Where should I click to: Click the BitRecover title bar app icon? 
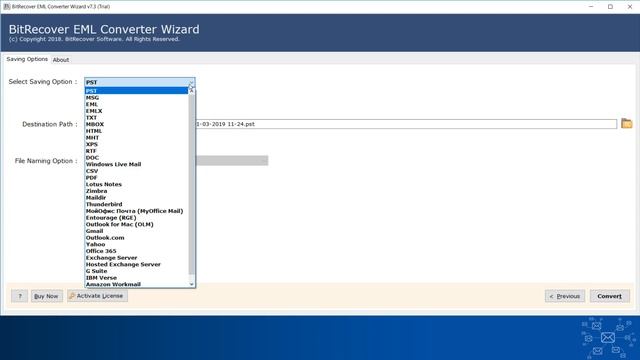pos(6,7)
